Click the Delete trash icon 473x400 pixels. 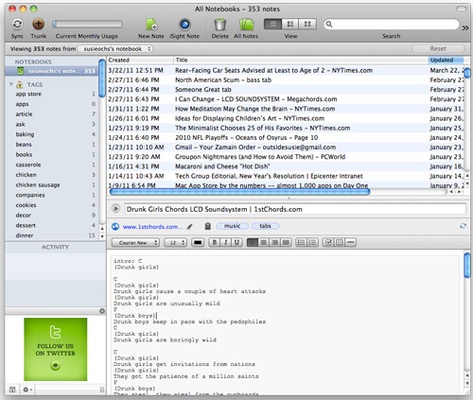tap(220, 24)
